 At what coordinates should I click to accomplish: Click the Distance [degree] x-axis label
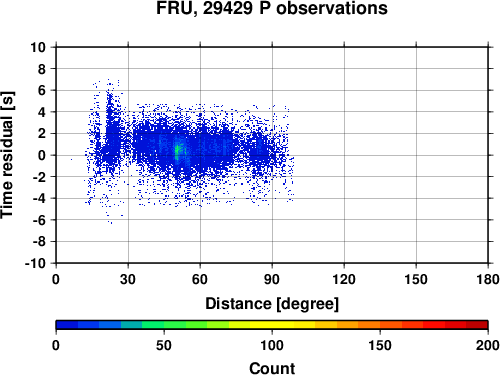point(272,304)
